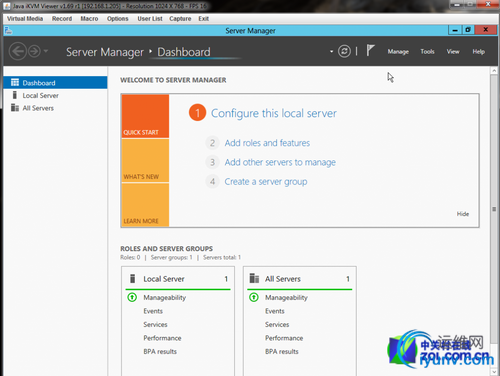This screenshot has height=376, width=500.
Task: Open Manageability in Local Server tile
Action: [x=165, y=298]
